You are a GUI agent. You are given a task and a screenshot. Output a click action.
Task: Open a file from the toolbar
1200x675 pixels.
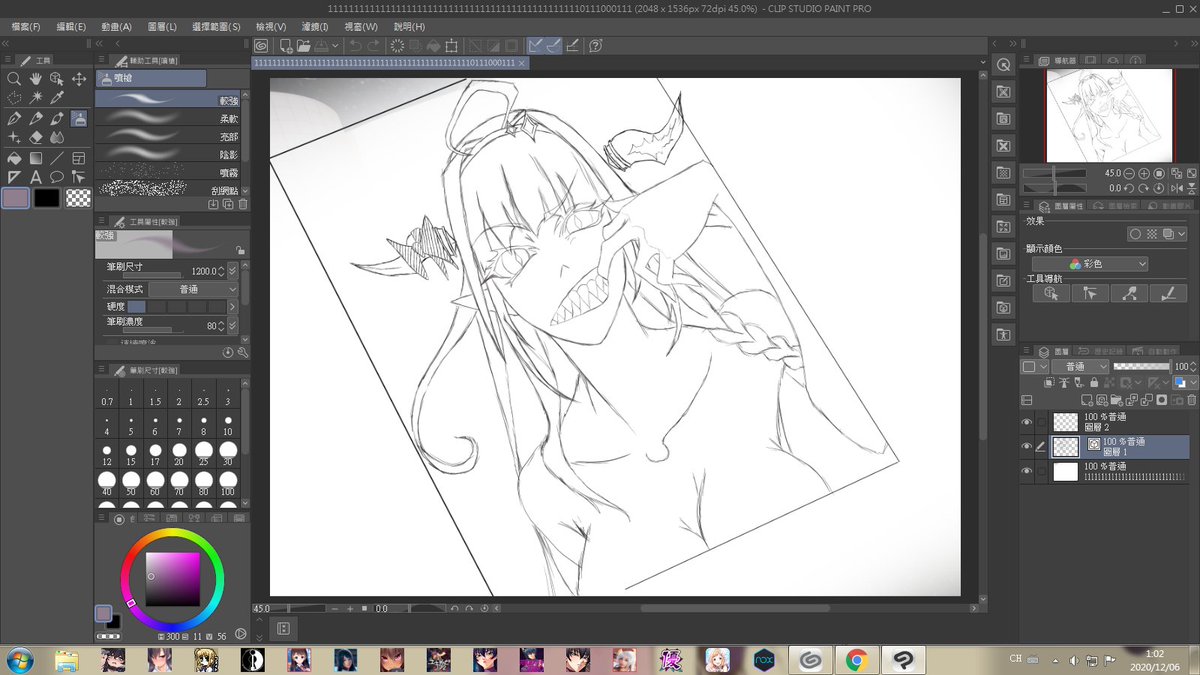coord(303,45)
